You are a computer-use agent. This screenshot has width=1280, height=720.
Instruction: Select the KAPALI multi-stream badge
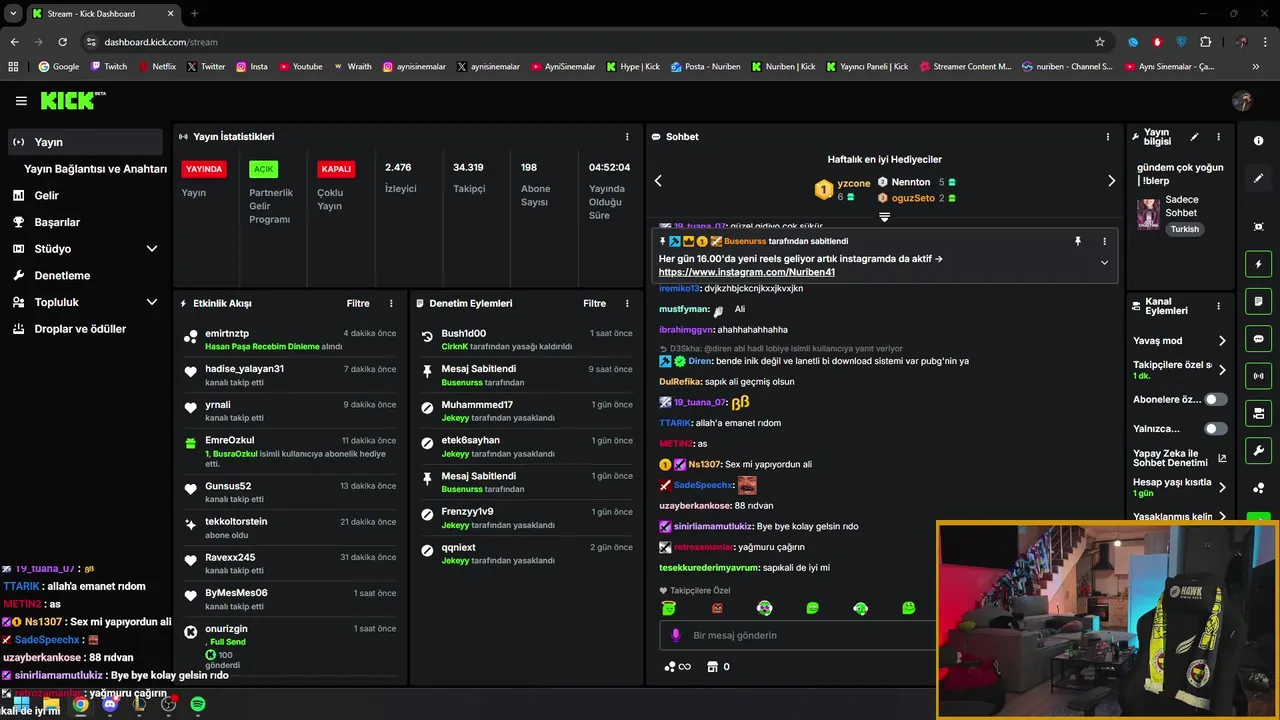point(336,169)
